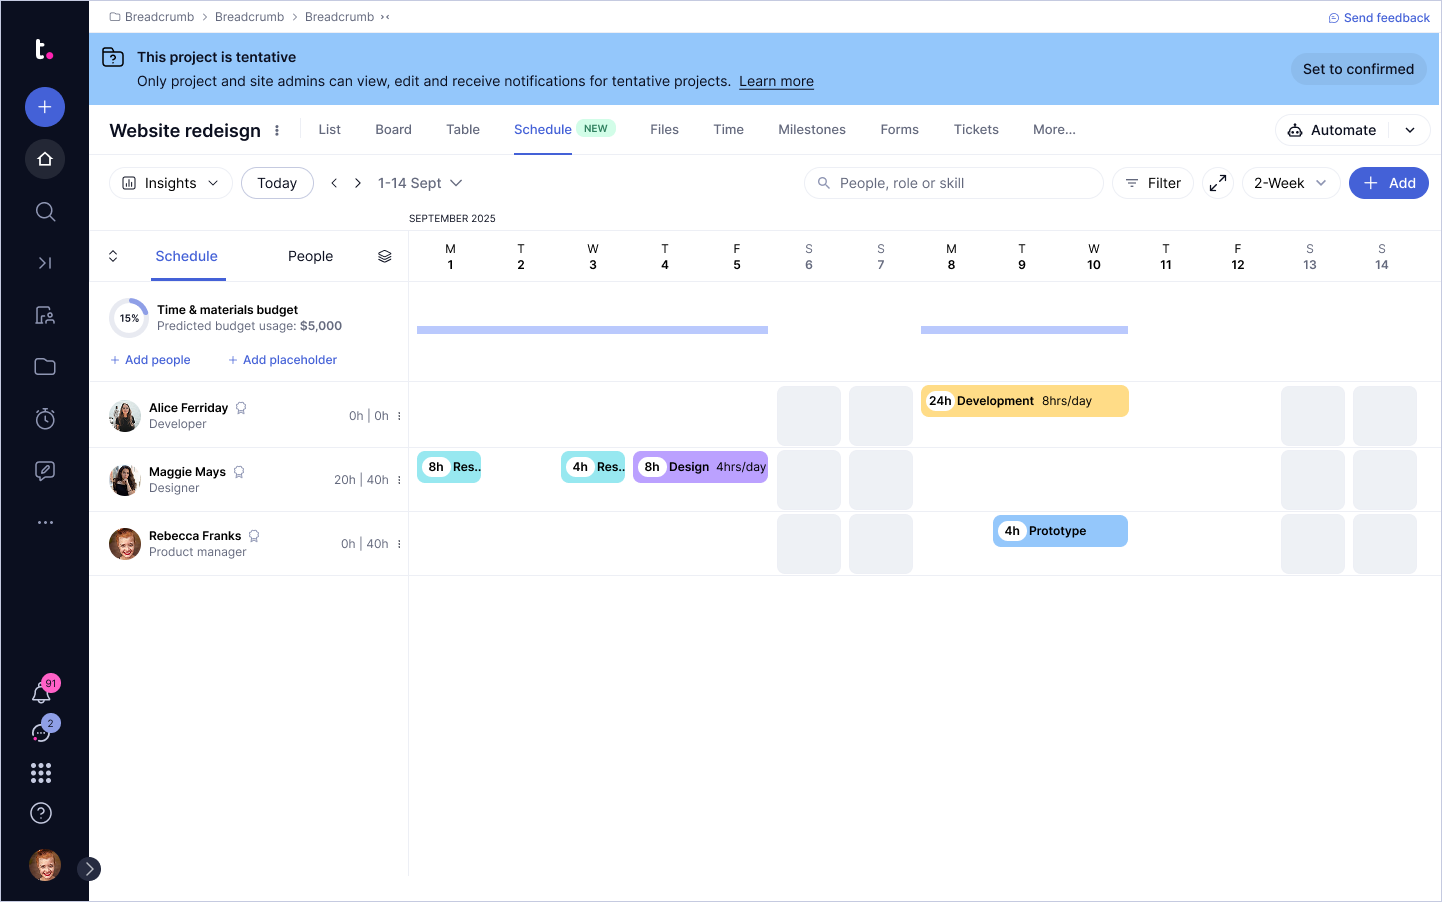Click the fullscreen expand arrows icon
1442x902 pixels.
pyautogui.click(x=1217, y=183)
